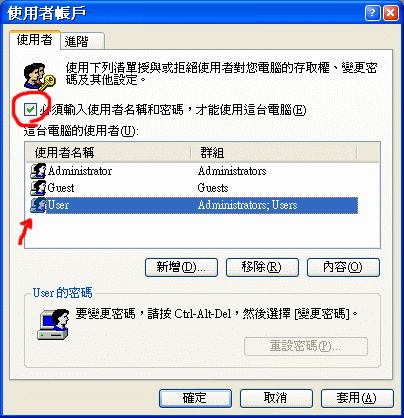Select the 使用者 tab
404x418 pixels.
(35, 40)
